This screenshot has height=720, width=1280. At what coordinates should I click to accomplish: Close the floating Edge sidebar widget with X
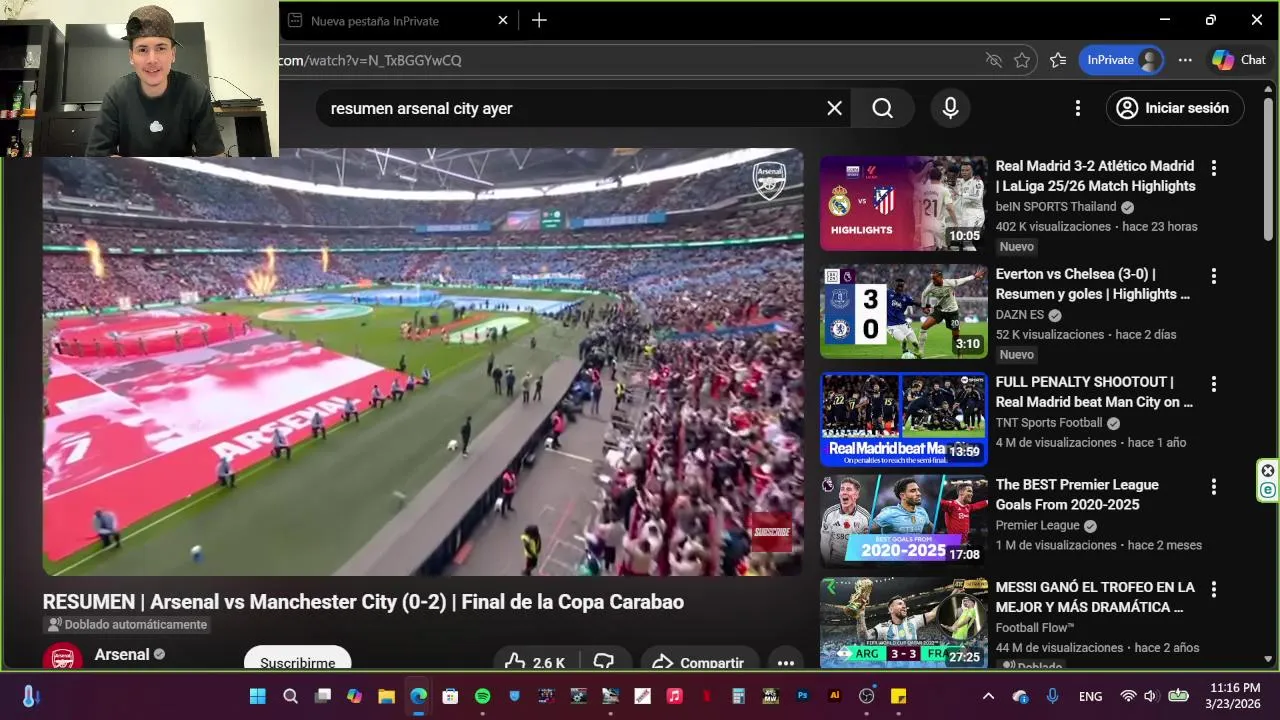1268,470
